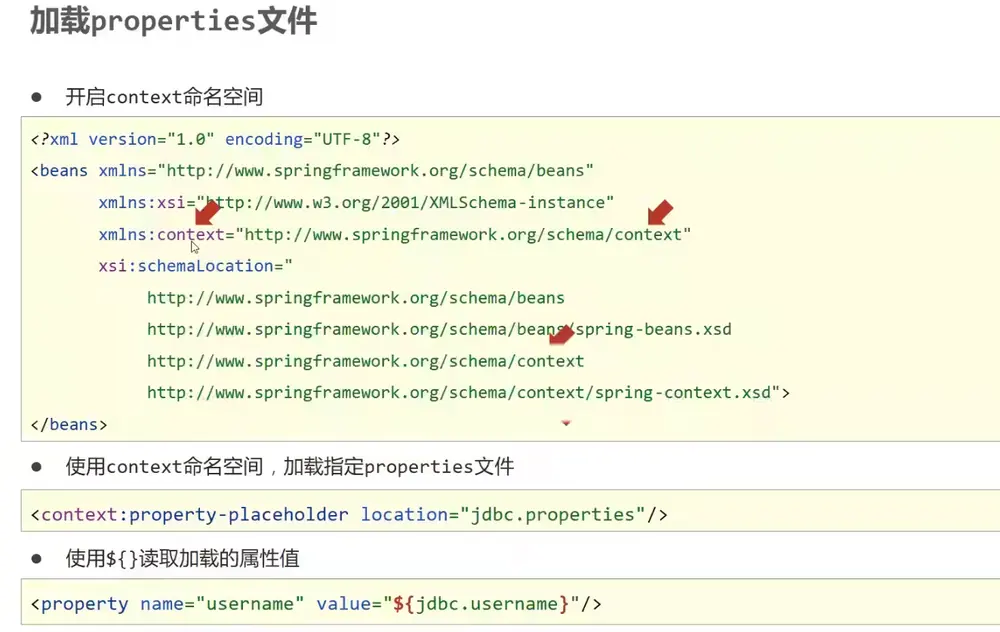The image size is (1000, 632).
Task: Click the location value "jdbc.properties"
Action: pos(552,515)
